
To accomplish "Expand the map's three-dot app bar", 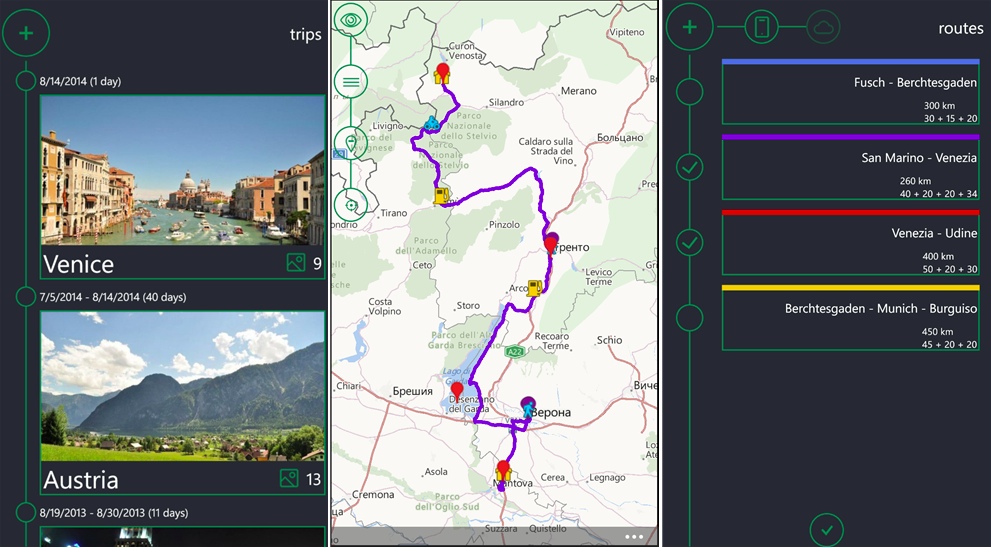I will pyautogui.click(x=633, y=537).
